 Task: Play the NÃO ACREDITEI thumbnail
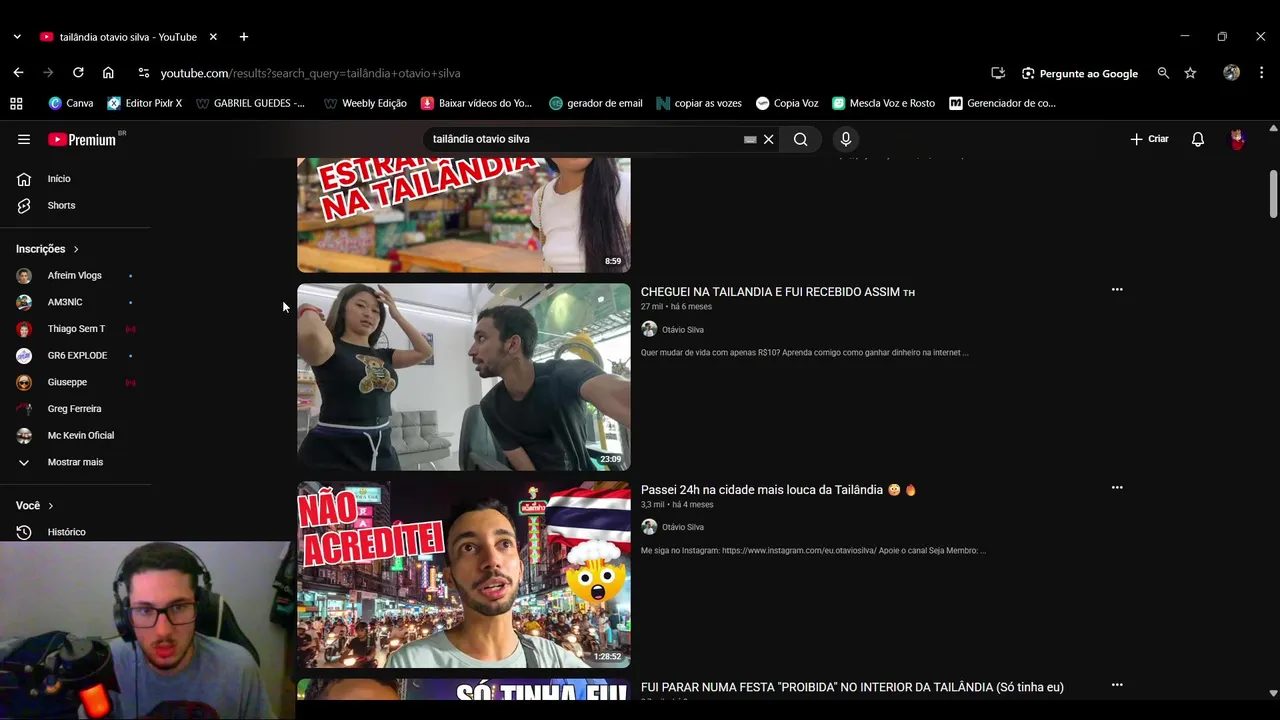pyautogui.click(x=464, y=575)
